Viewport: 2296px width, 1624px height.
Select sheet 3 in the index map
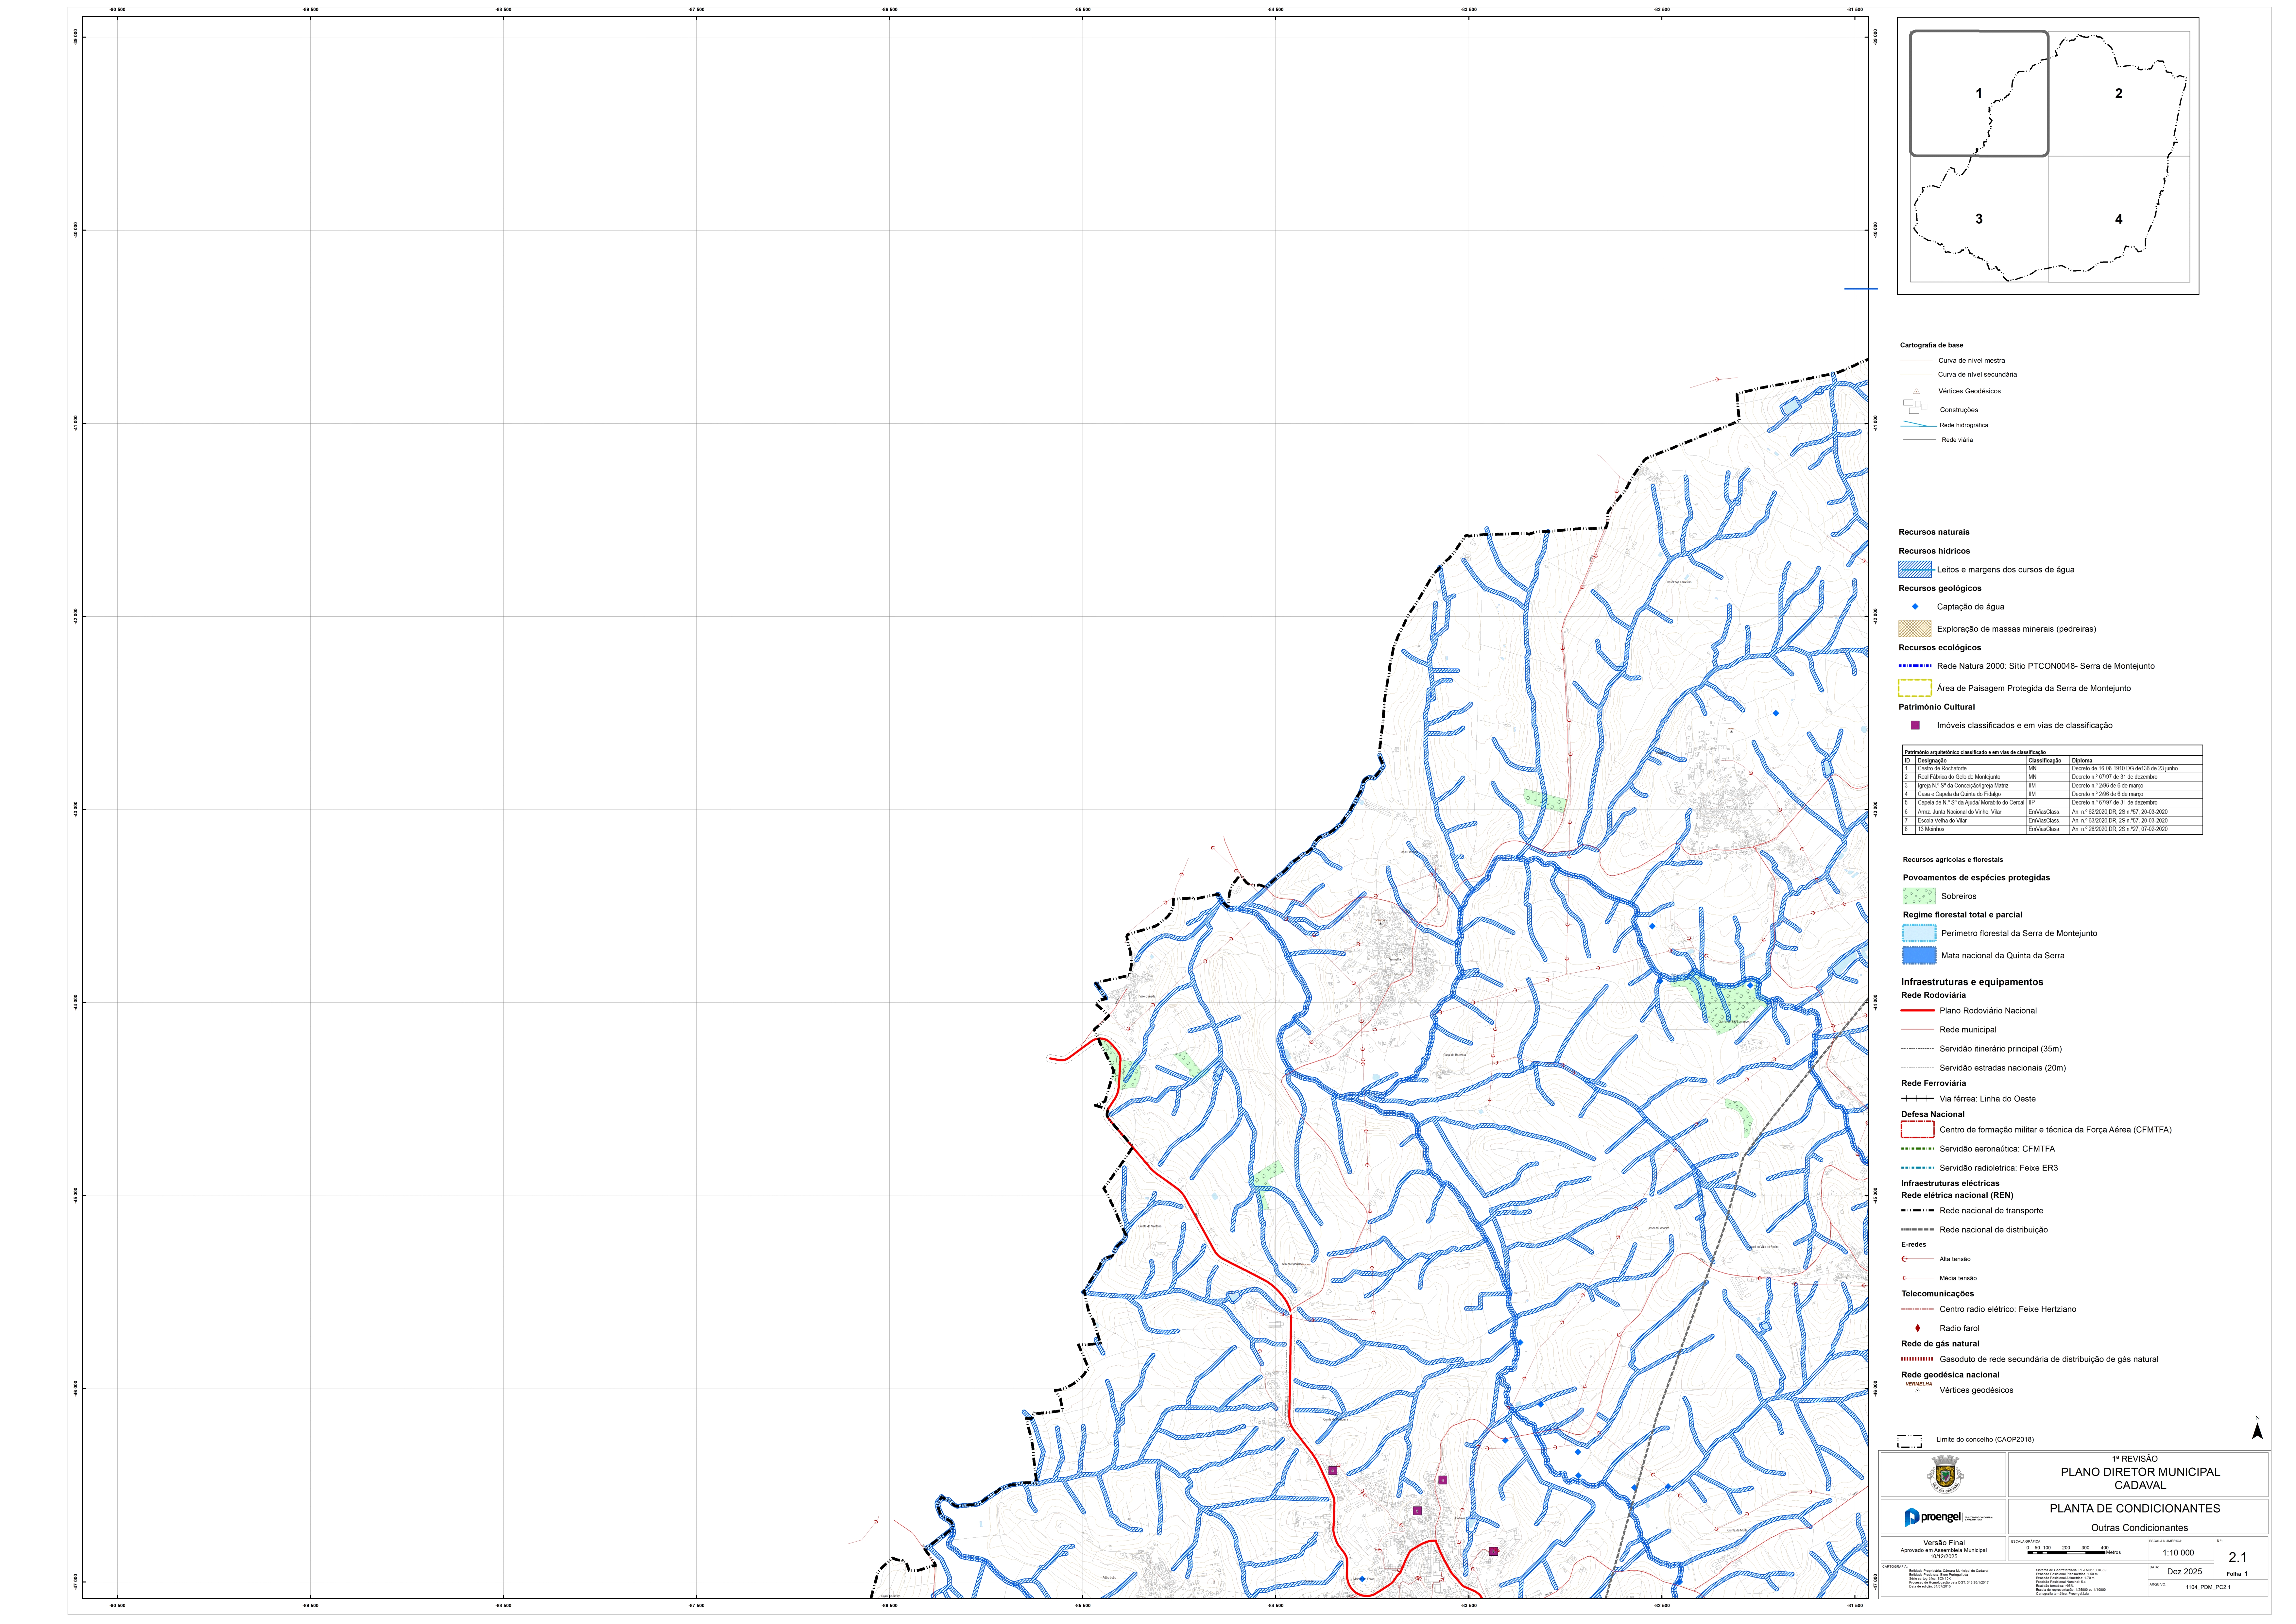point(1979,219)
